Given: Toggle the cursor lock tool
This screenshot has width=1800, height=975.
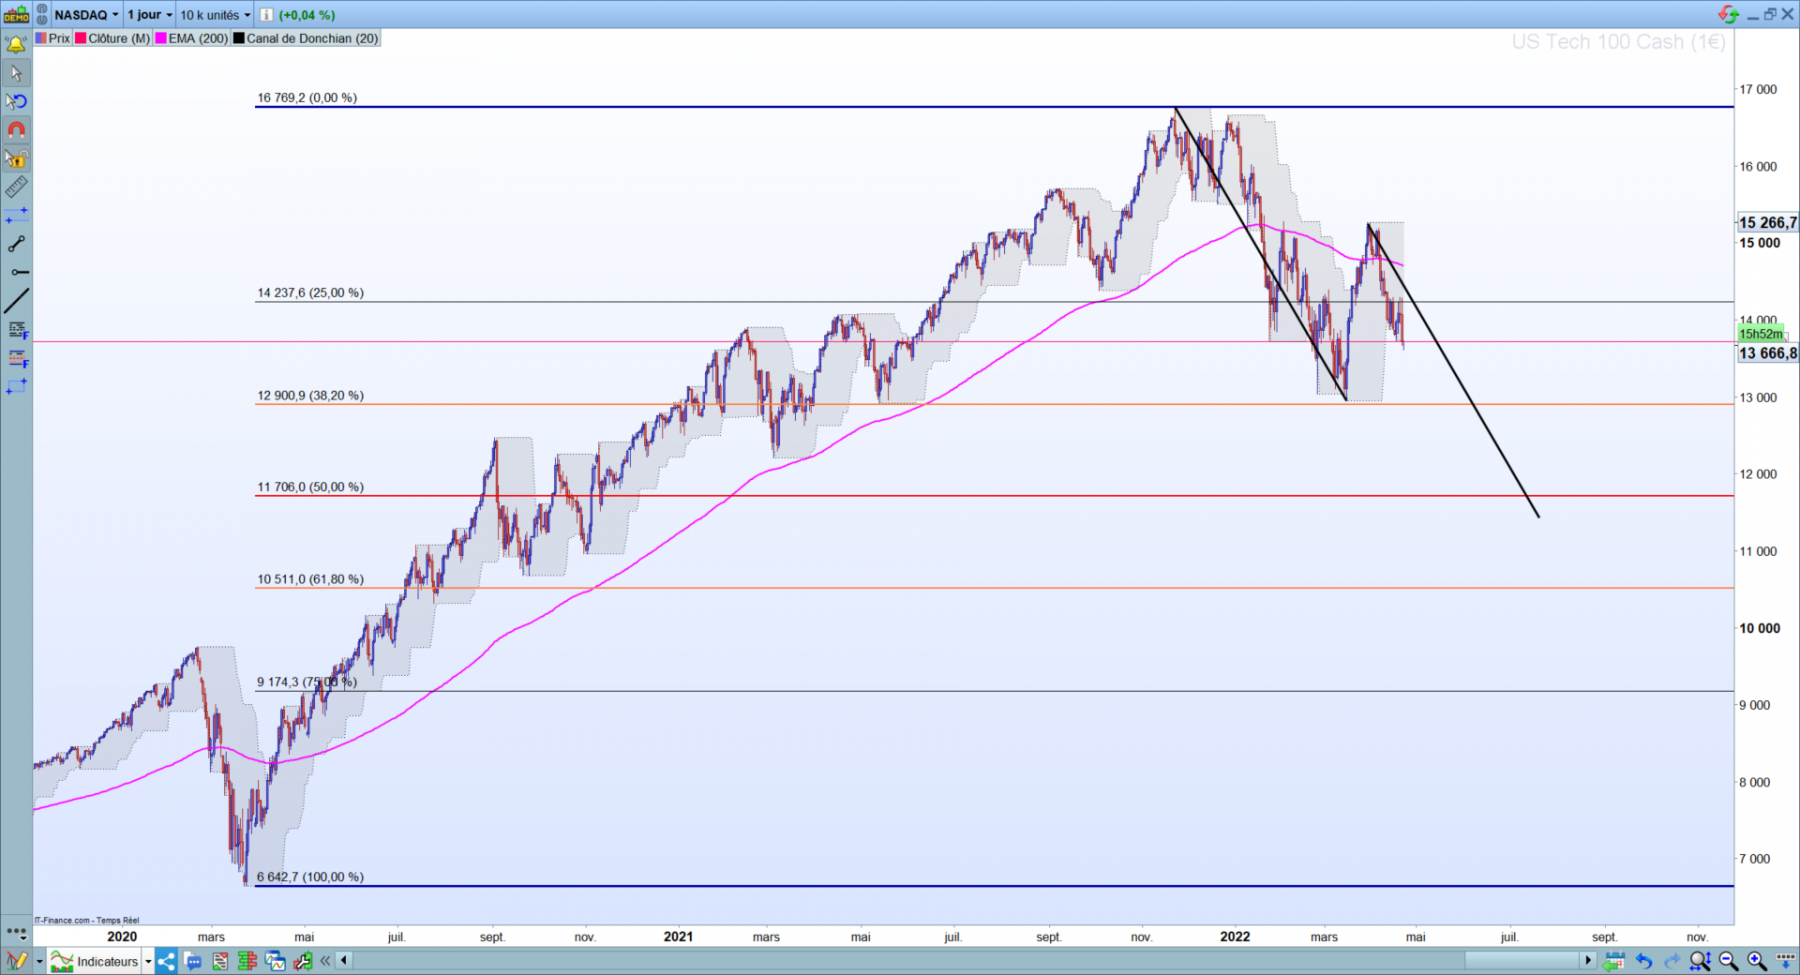Looking at the screenshot, I should click(x=16, y=158).
